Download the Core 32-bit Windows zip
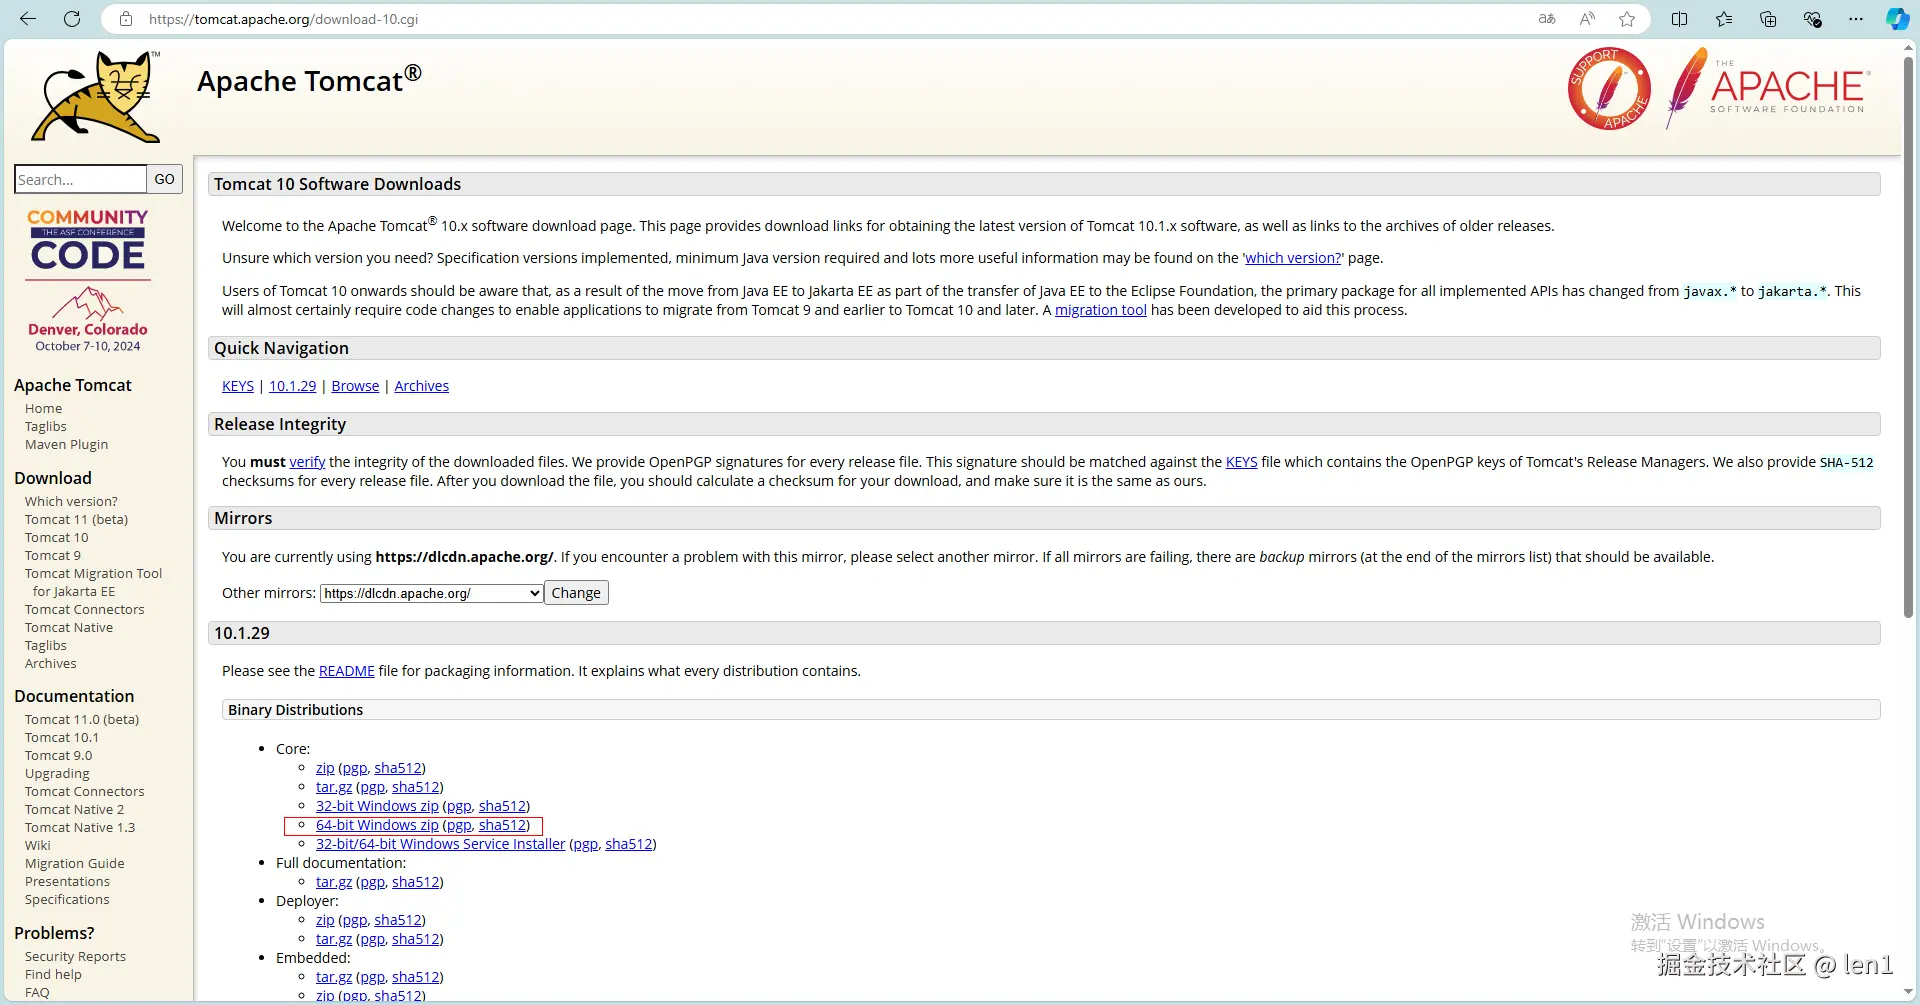This screenshot has width=1920, height=1005. (x=377, y=806)
